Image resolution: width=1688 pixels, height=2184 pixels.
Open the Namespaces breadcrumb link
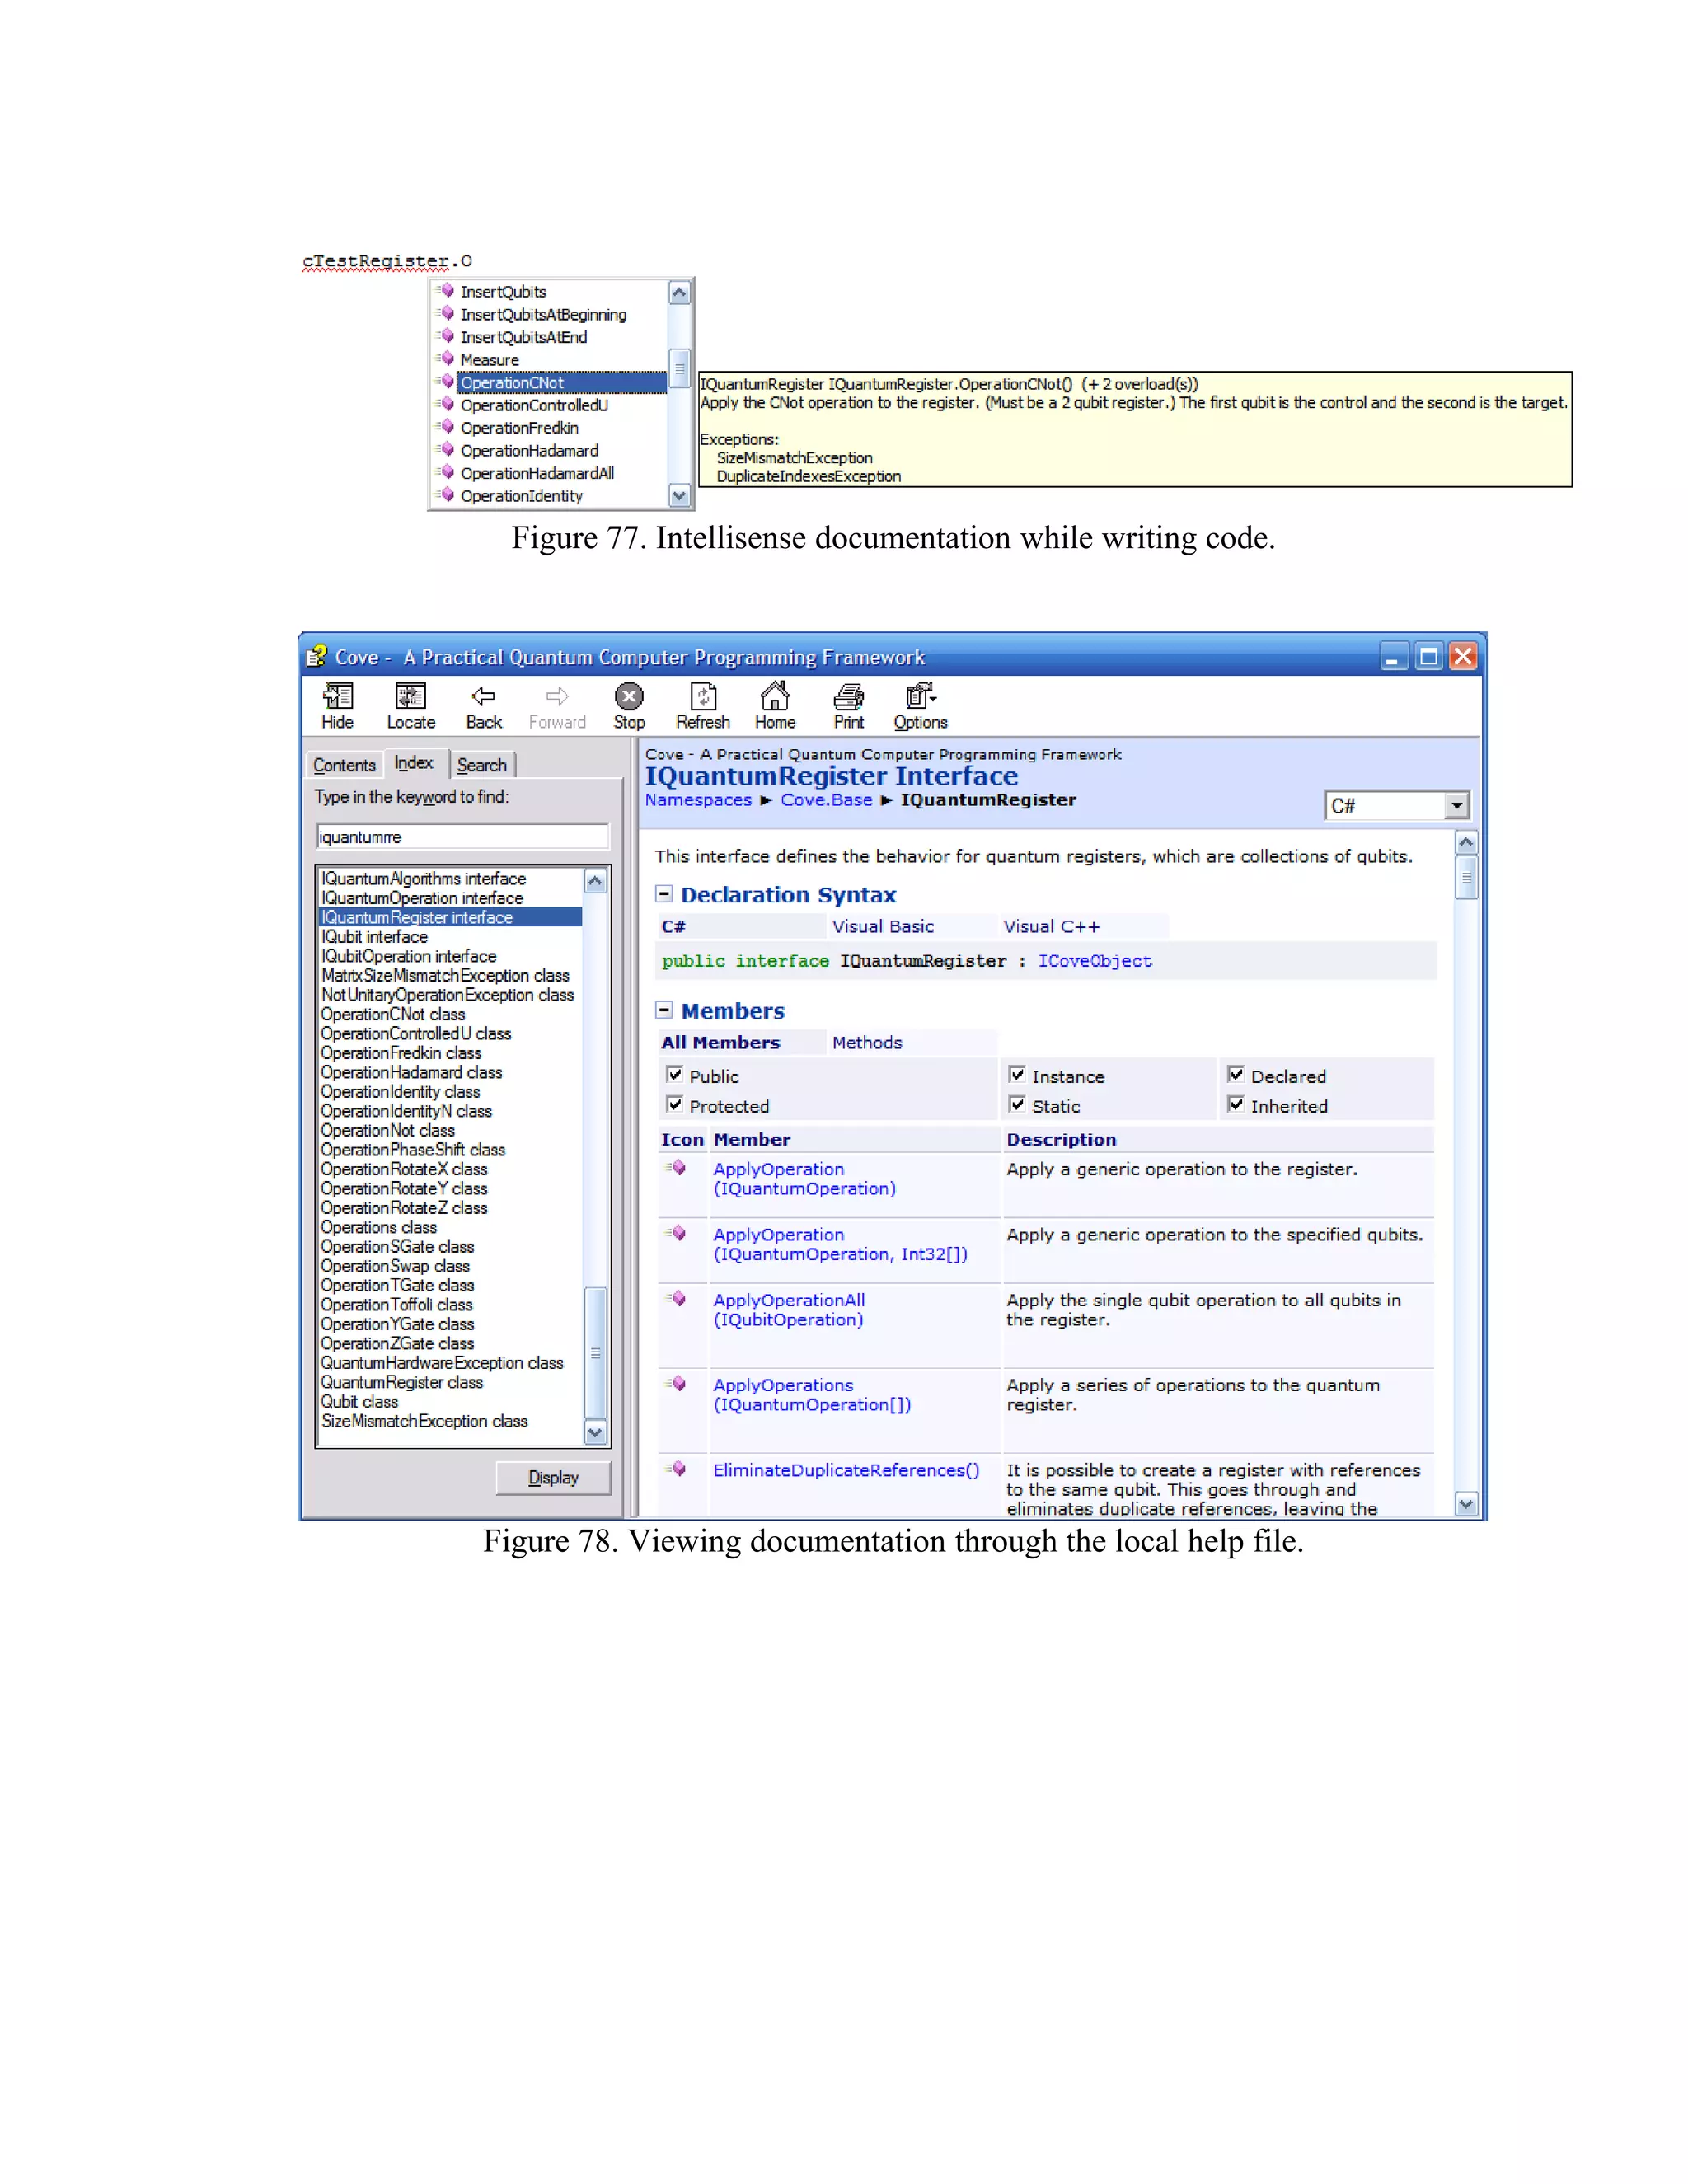click(698, 800)
